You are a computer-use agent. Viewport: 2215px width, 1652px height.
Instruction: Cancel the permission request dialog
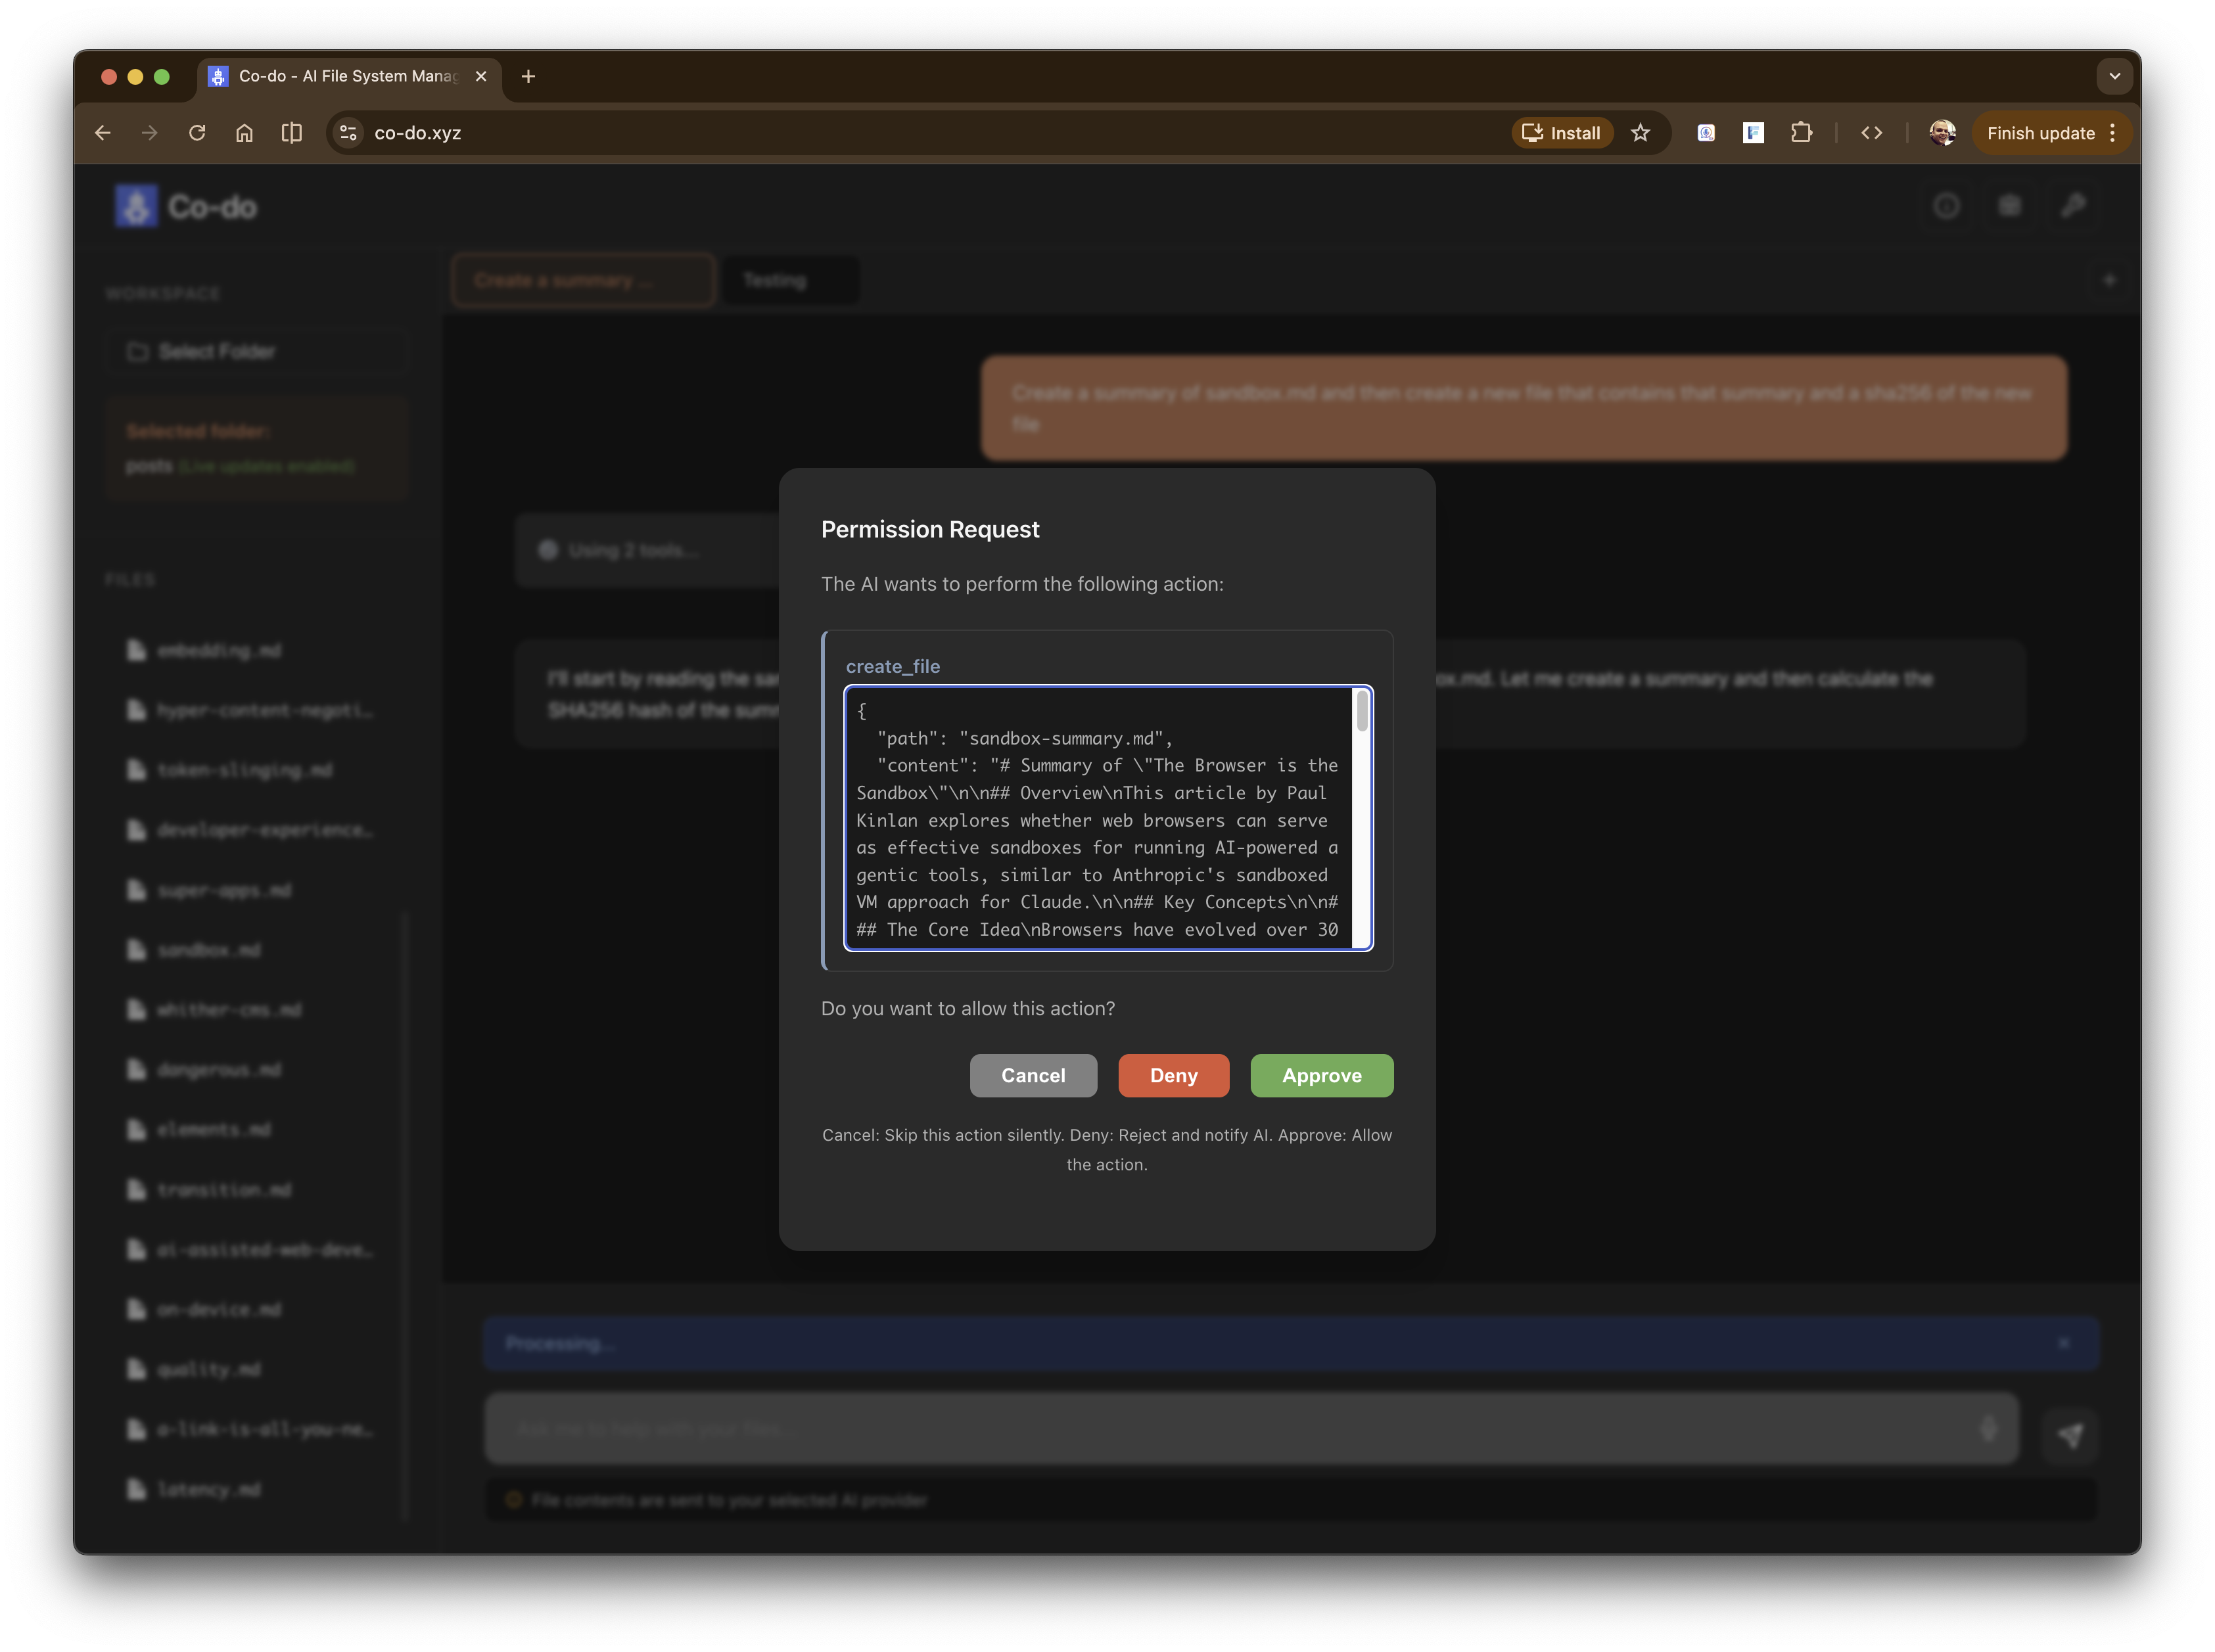pyautogui.click(x=1033, y=1075)
